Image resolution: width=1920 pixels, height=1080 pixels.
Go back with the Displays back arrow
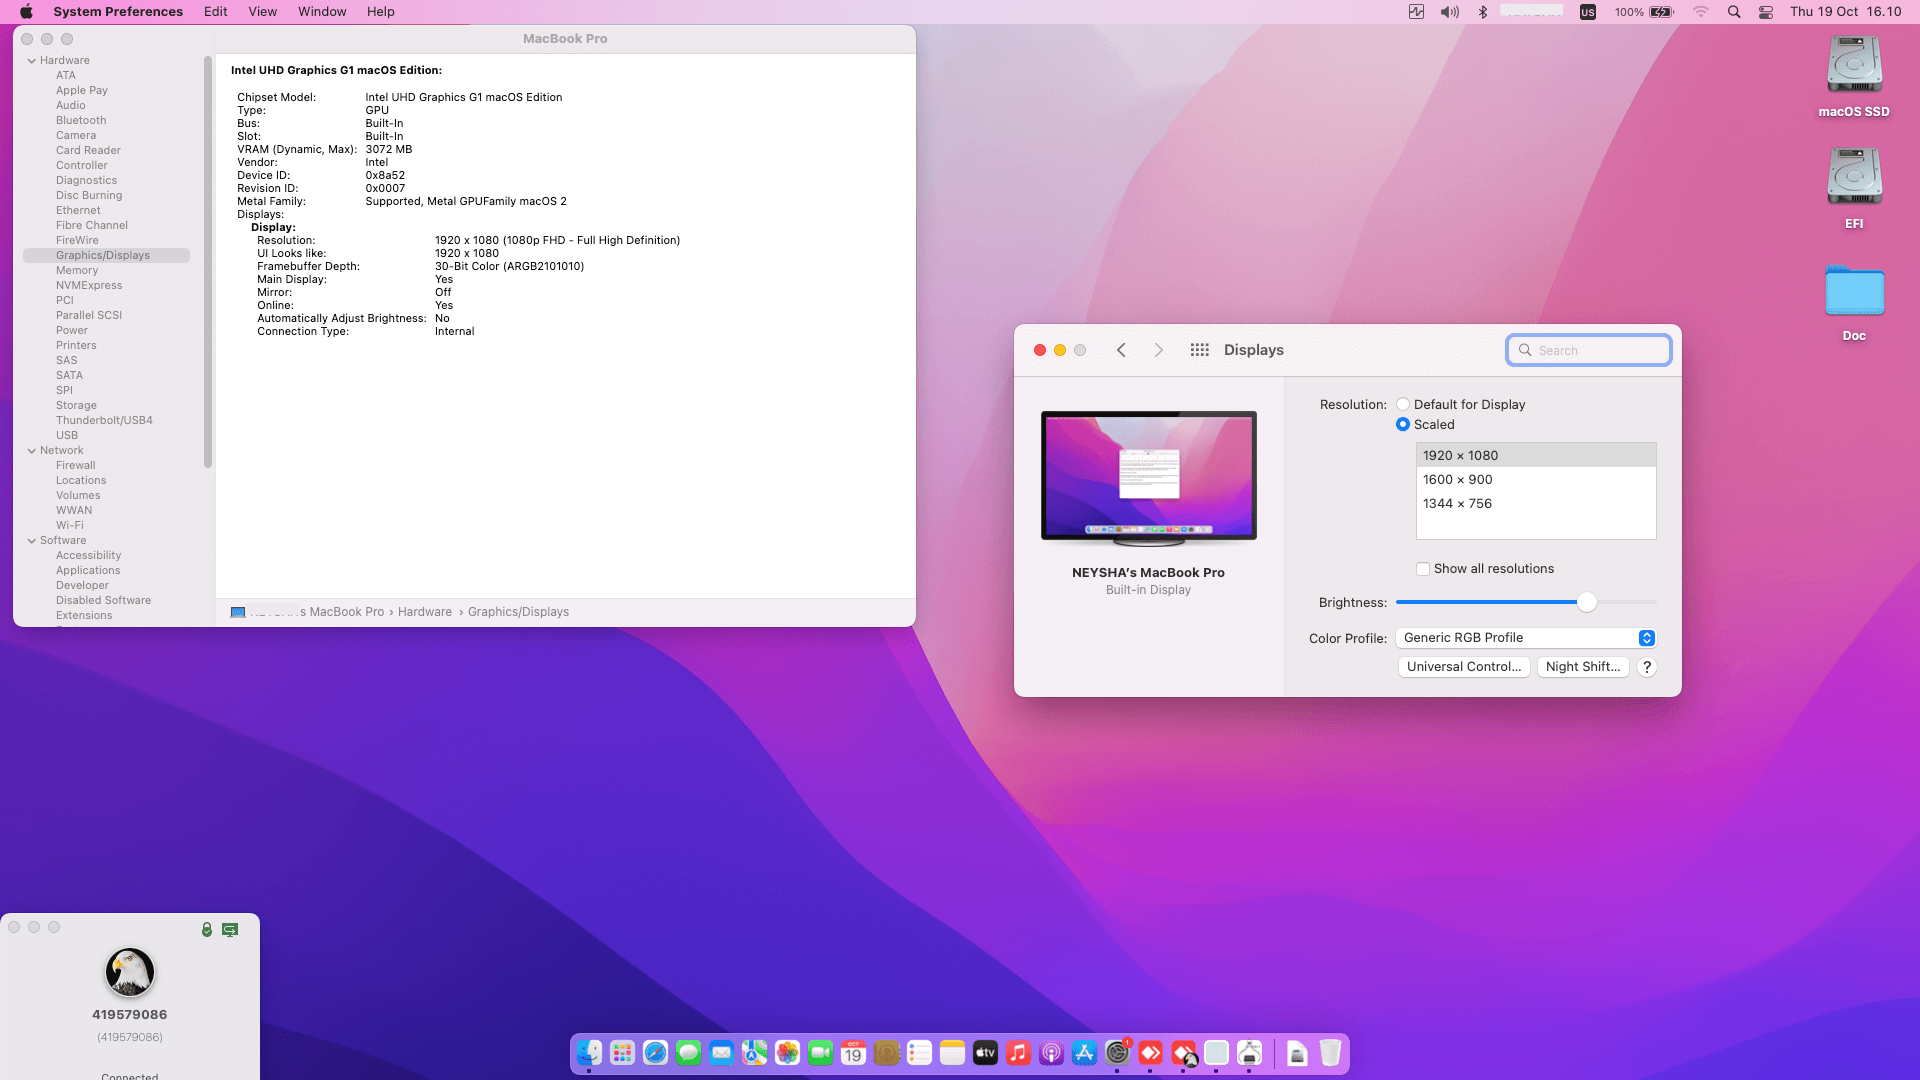point(1121,350)
